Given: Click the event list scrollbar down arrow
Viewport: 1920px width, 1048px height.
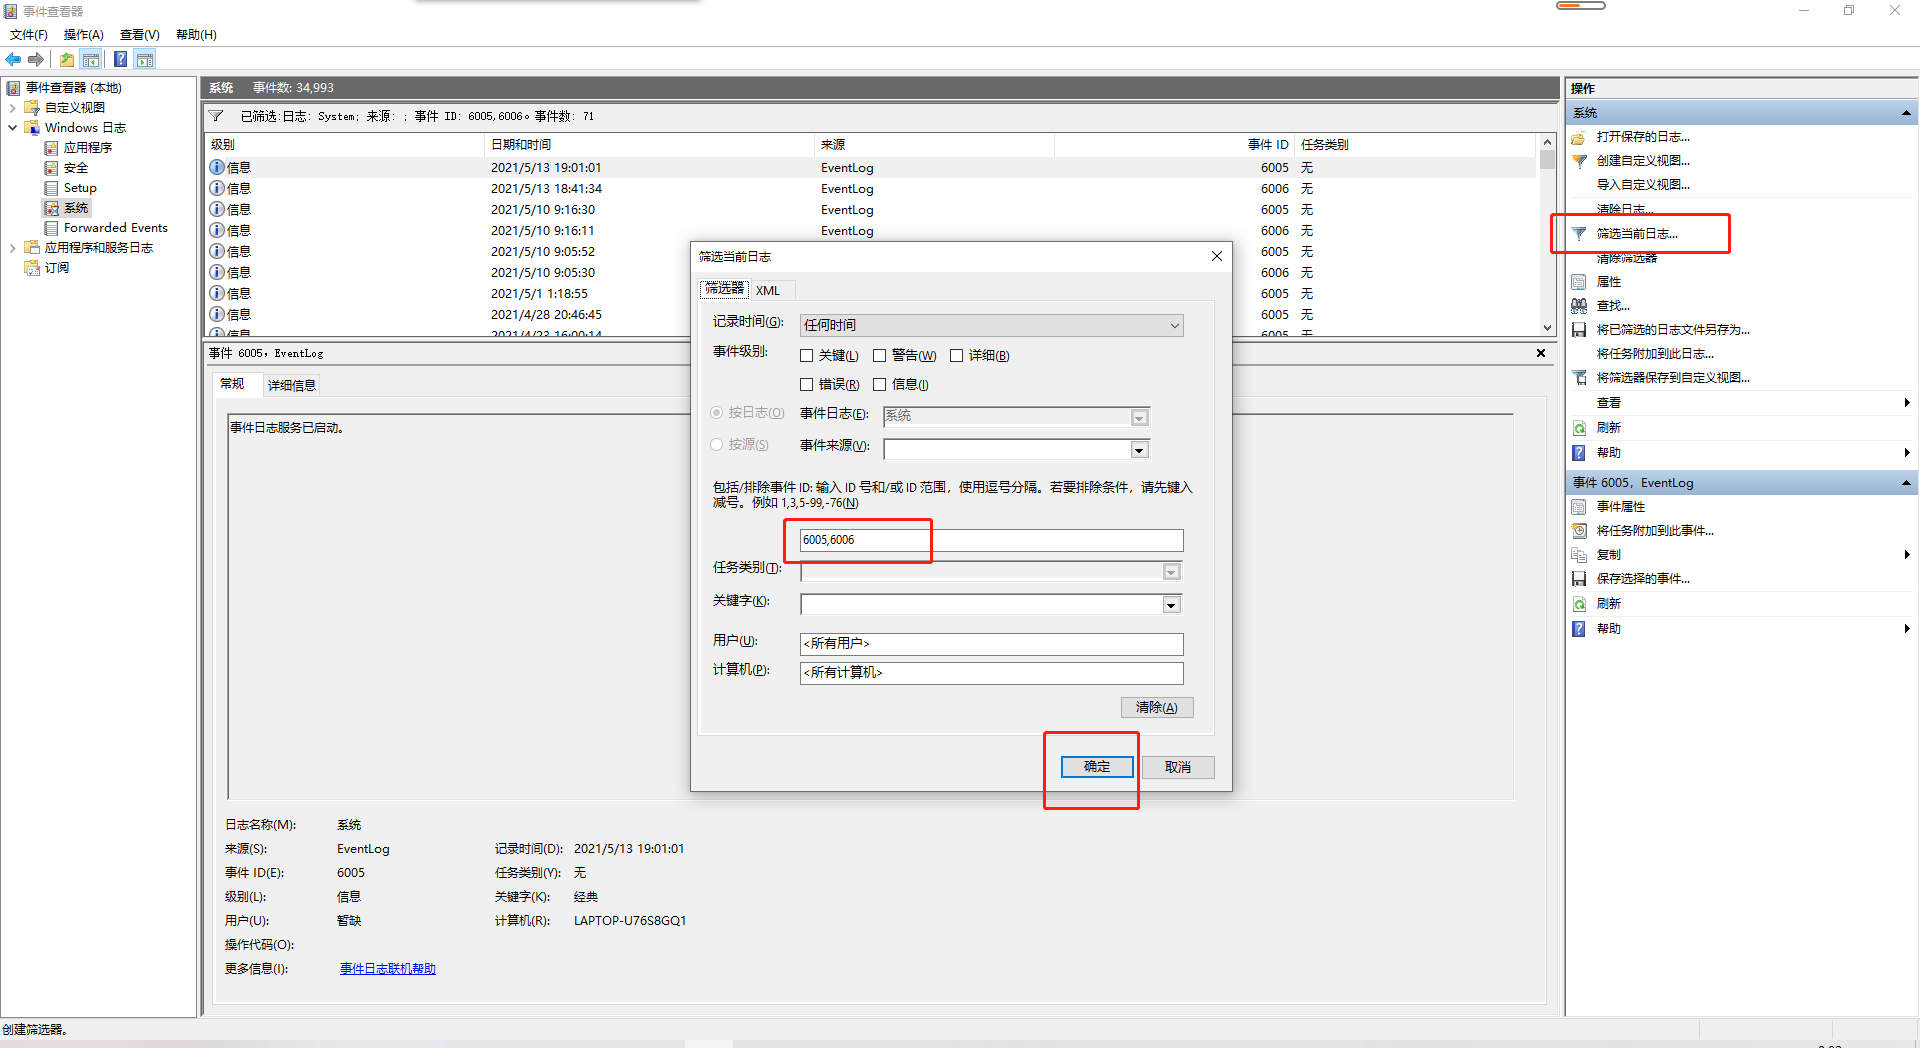Looking at the screenshot, I should [x=1547, y=328].
